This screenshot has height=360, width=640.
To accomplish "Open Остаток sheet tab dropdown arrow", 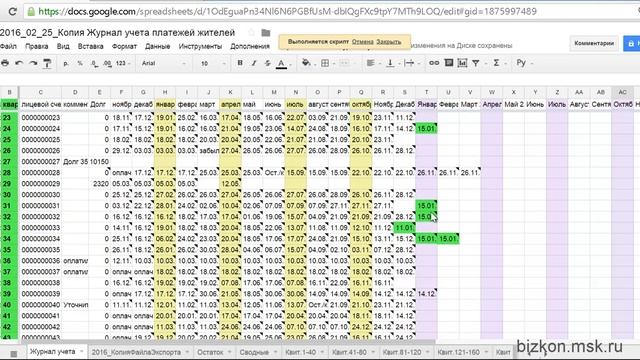I will point(230,352).
